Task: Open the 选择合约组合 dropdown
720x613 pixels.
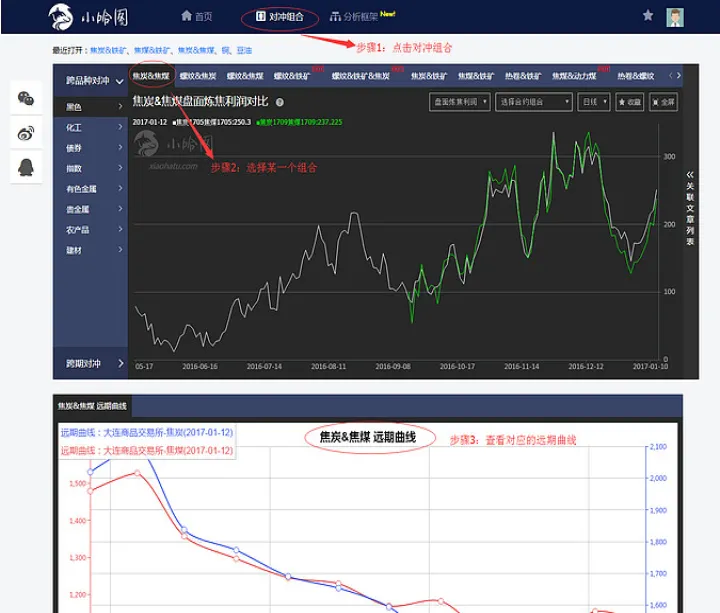Action: click(534, 102)
